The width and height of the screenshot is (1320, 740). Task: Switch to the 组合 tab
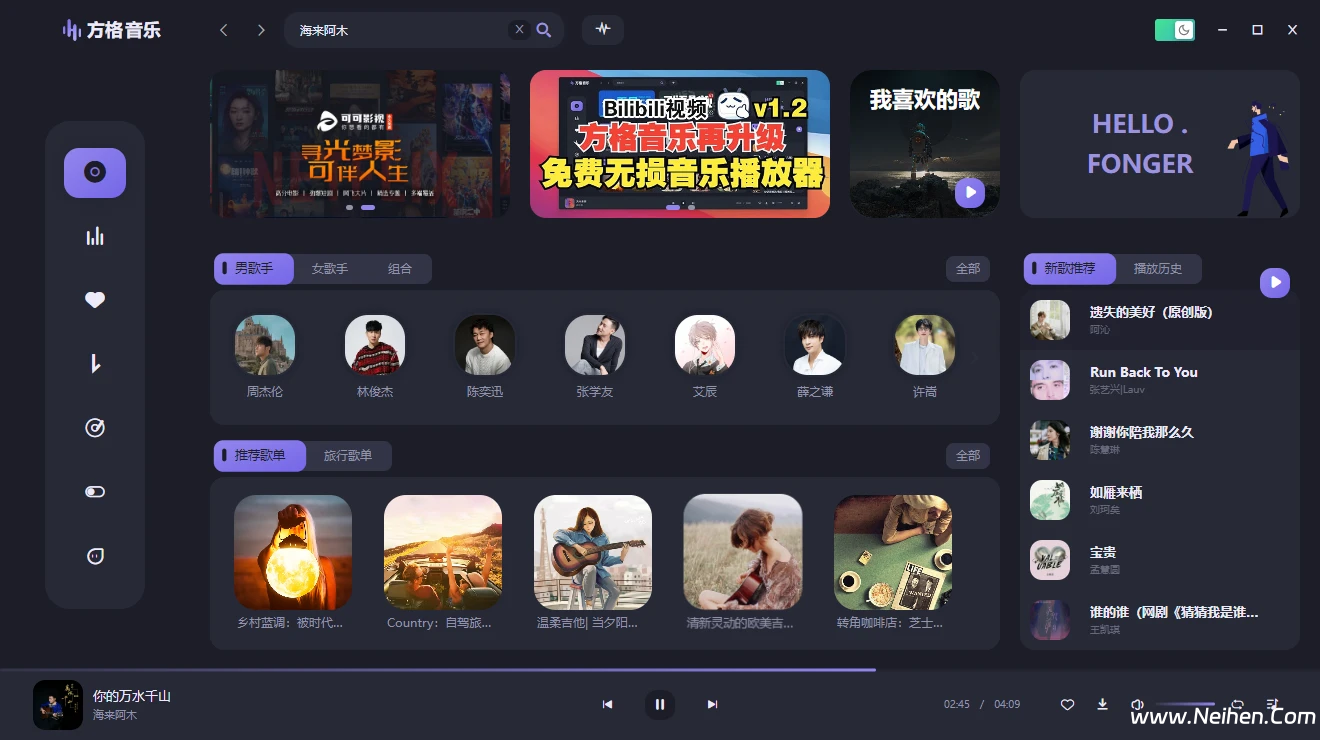pos(400,269)
